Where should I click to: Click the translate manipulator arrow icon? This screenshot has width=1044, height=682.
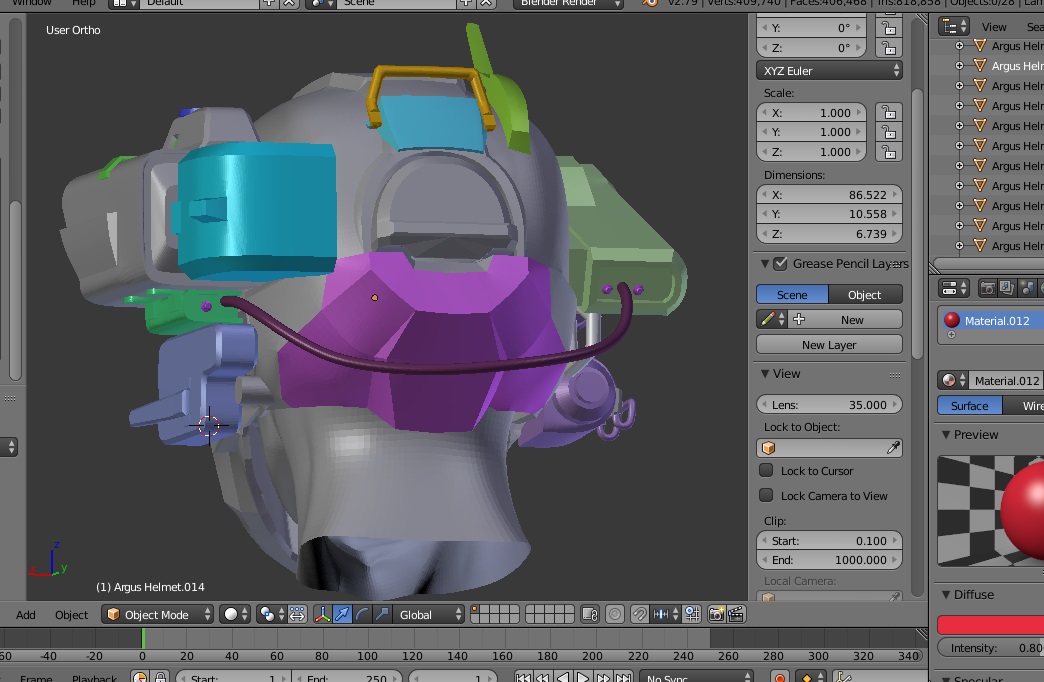click(x=343, y=614)
